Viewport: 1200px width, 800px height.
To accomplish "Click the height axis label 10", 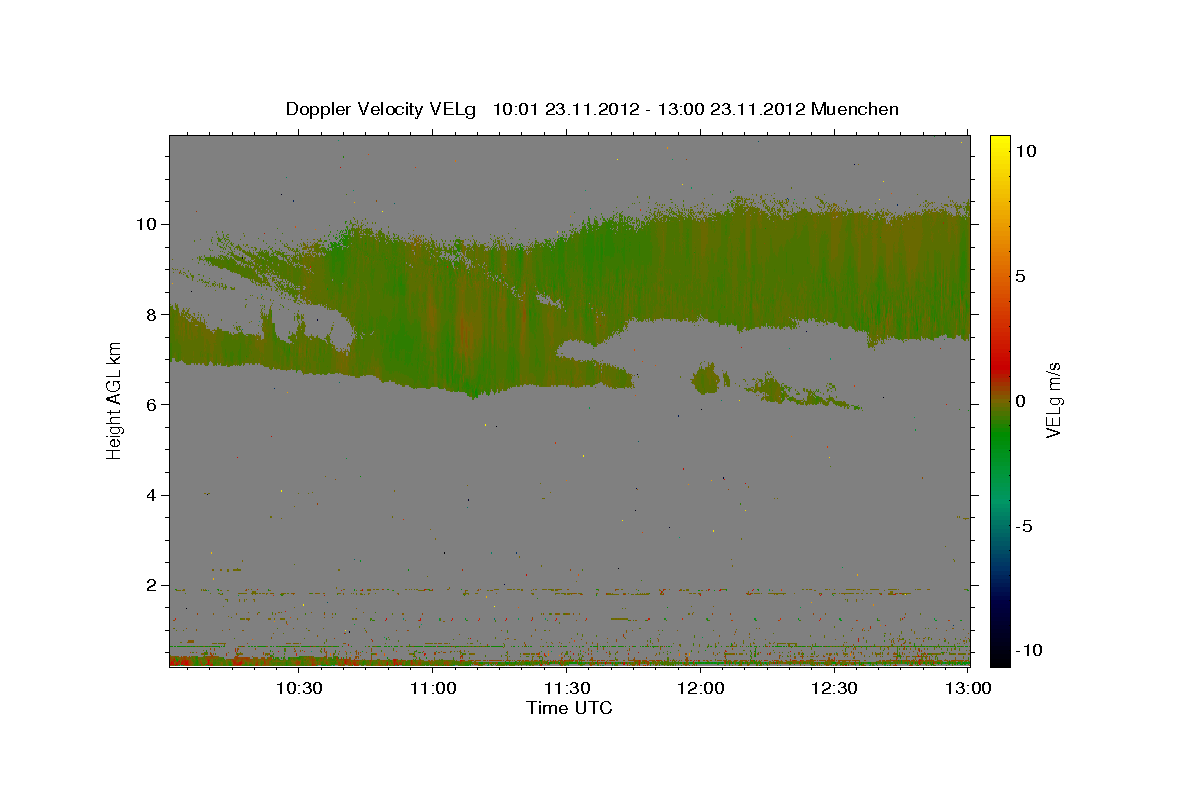I will tap(149, 224).
